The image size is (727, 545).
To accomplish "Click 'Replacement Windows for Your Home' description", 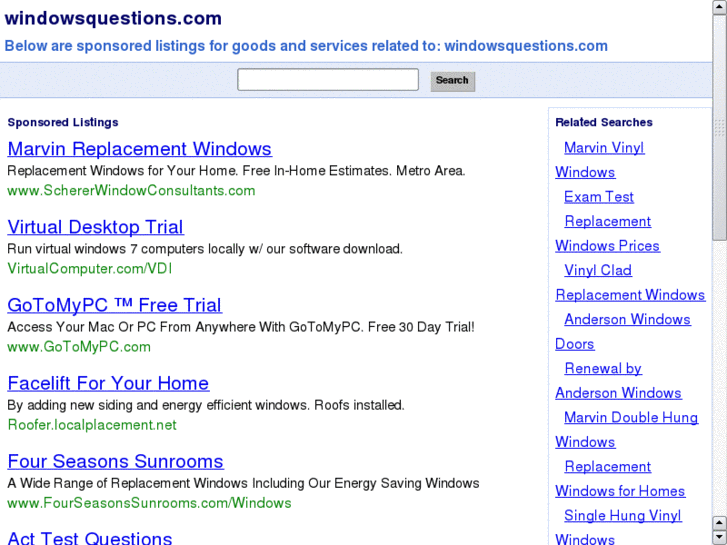I will [x=236, y=171].
